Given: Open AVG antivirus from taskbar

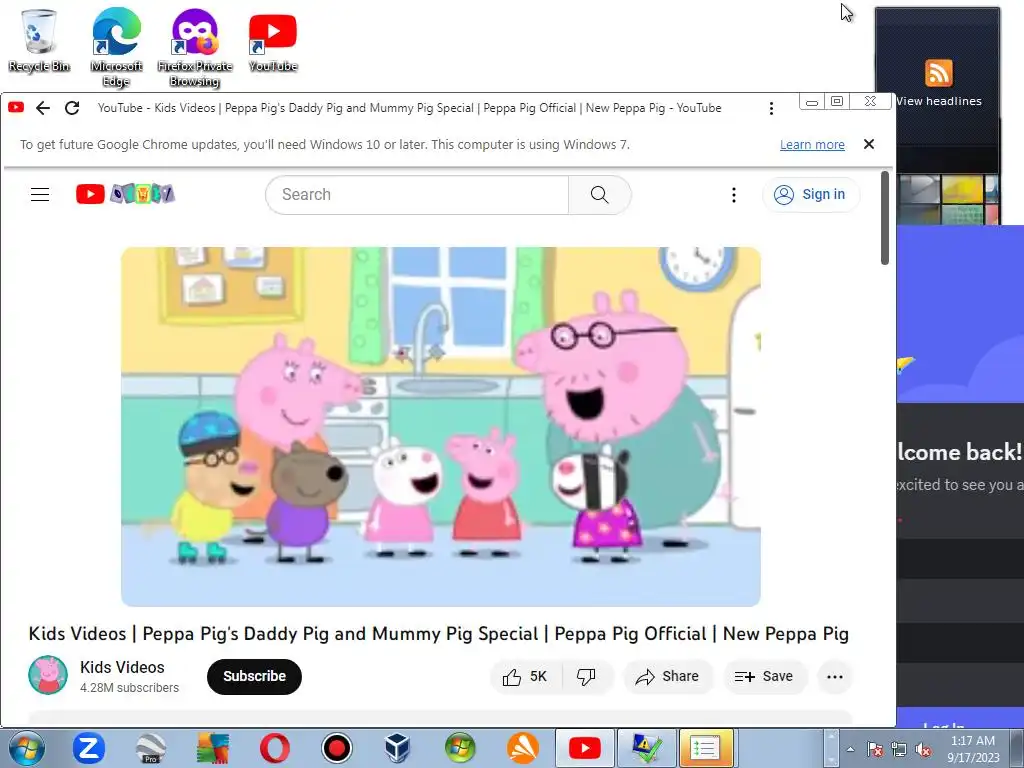Looking at the screenshot, I should pyautogui.click(x=212, y=748).
